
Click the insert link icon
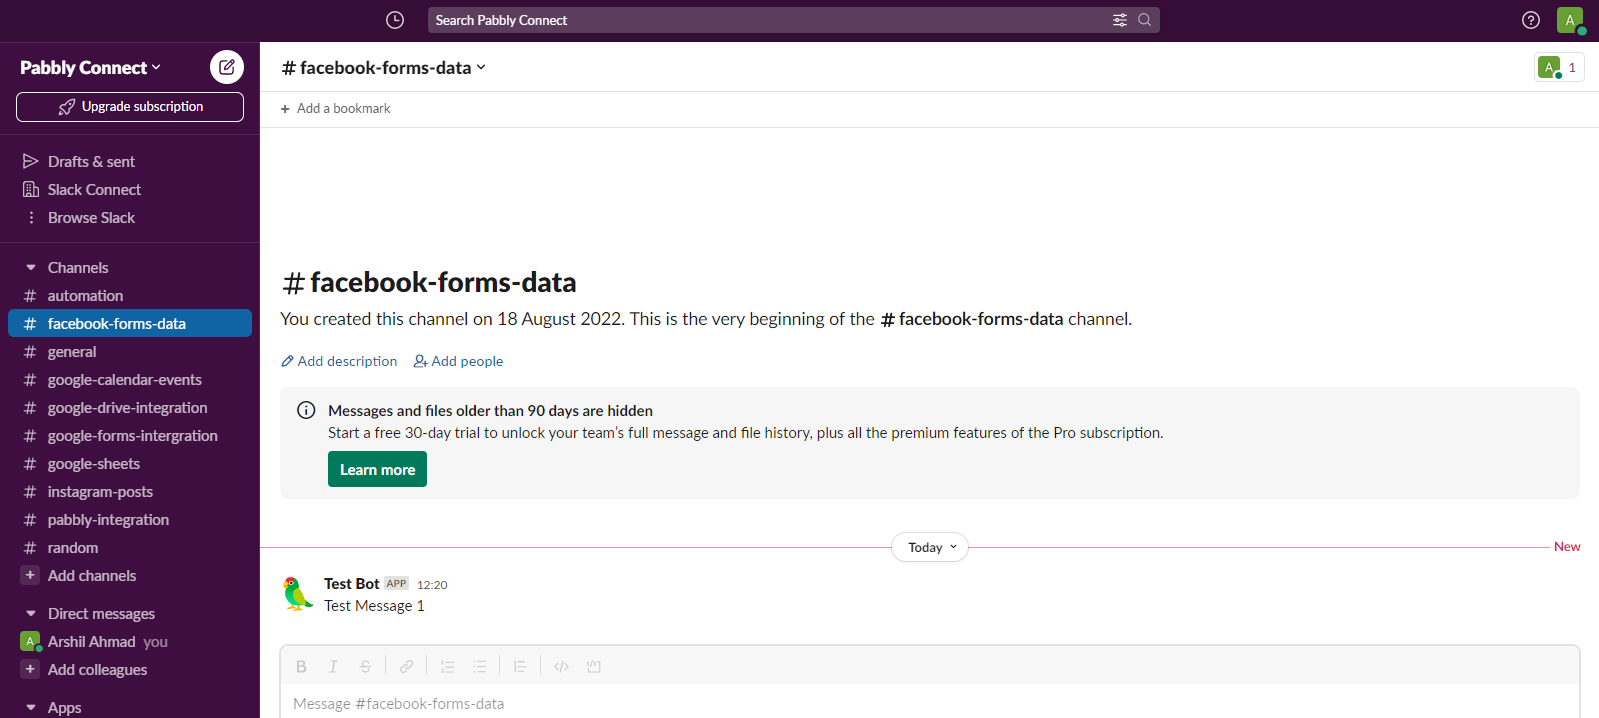tap(406, 667)
